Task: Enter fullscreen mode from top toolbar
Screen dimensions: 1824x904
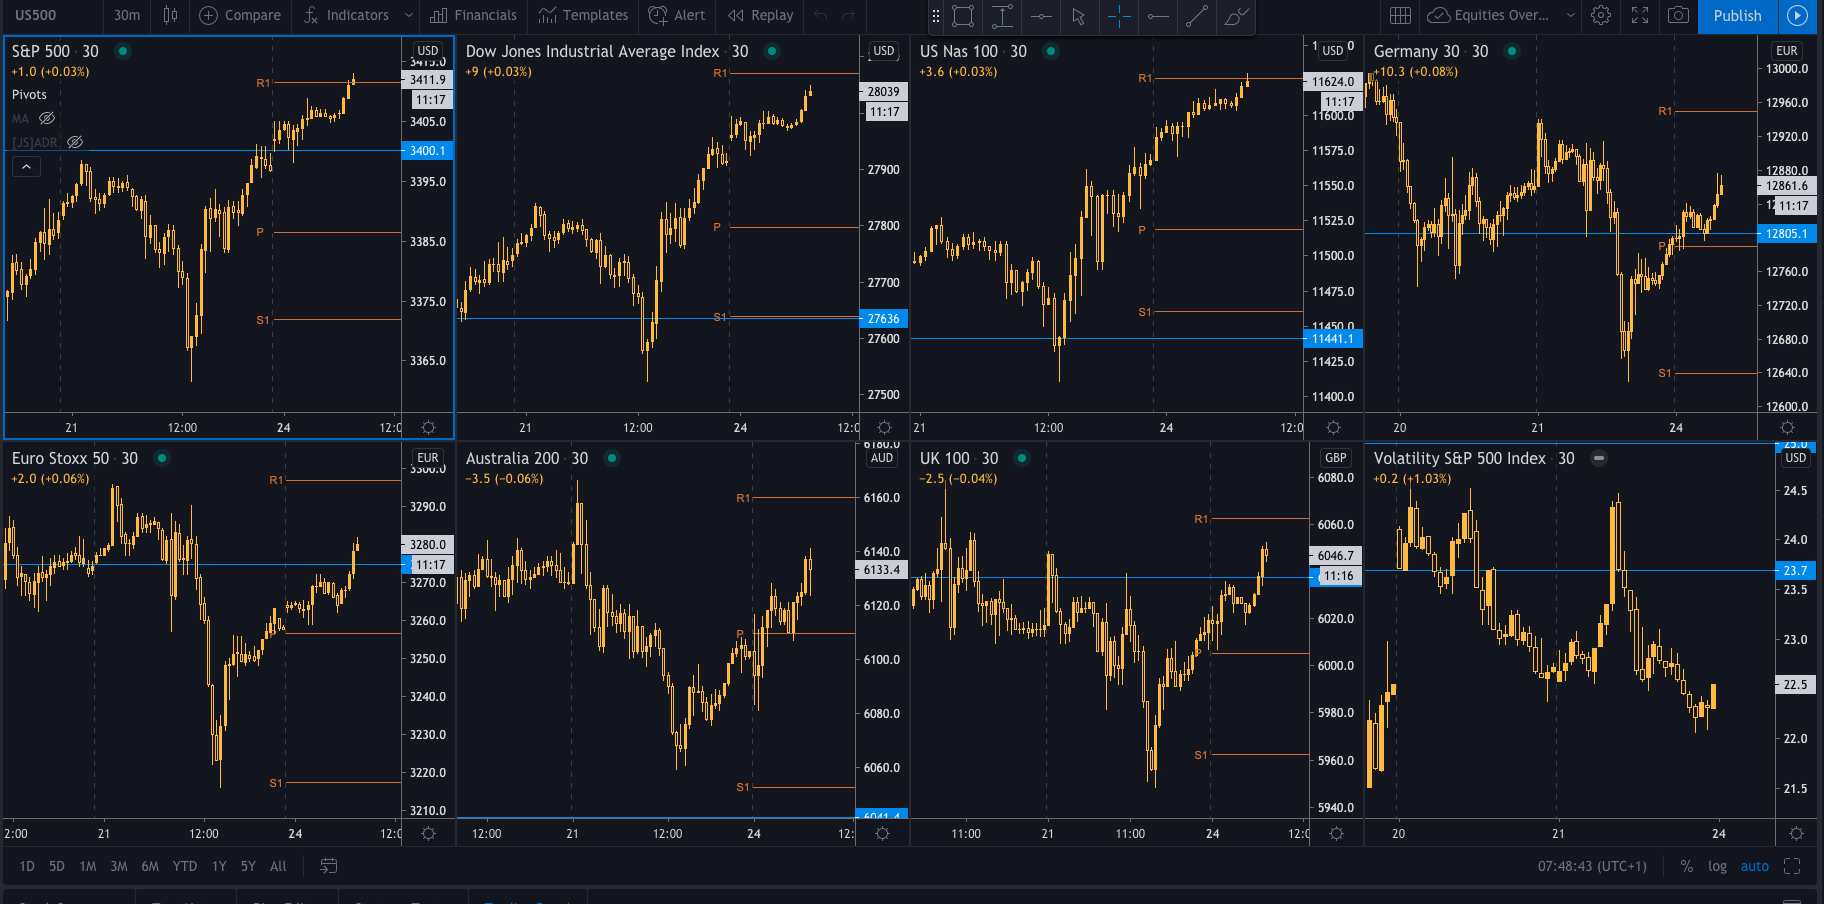Action: pyautogui.click(x=1640, y=15)
